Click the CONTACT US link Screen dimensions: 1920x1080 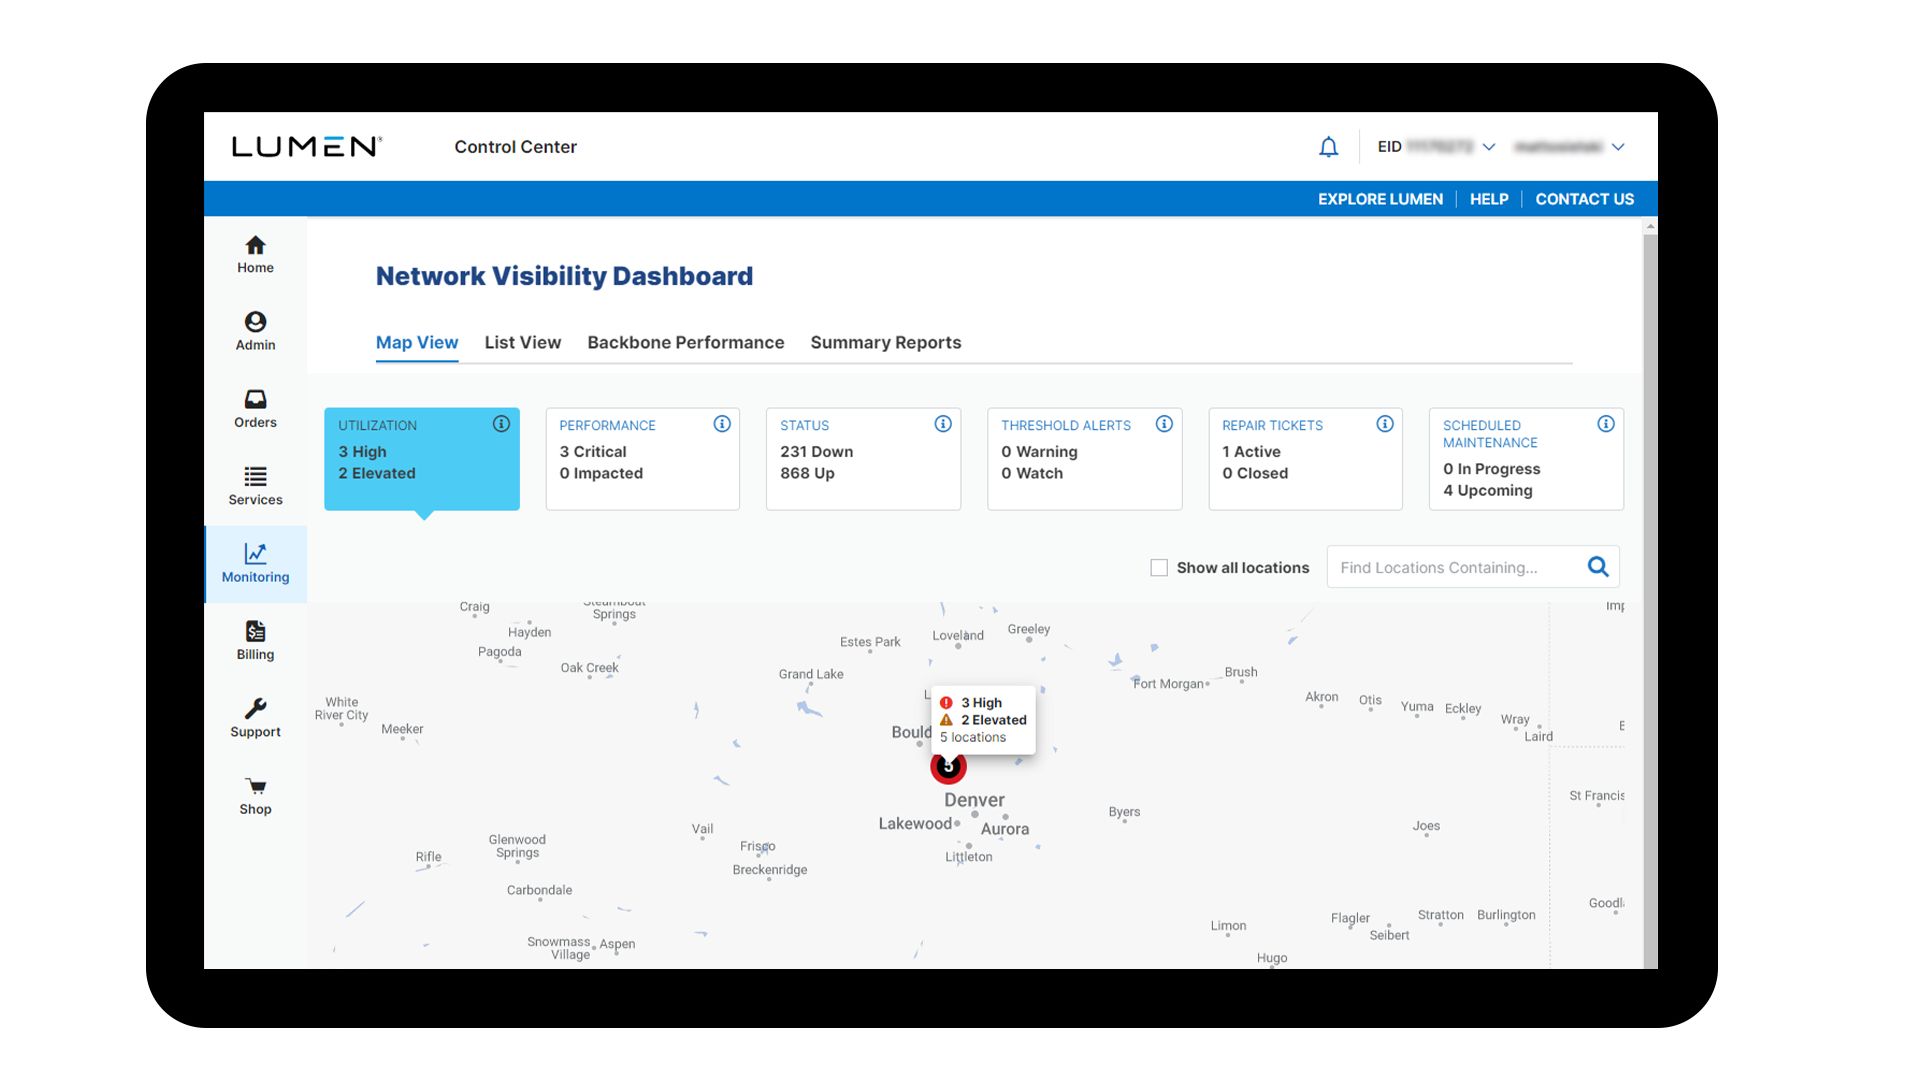click(x=1584, y=199)
